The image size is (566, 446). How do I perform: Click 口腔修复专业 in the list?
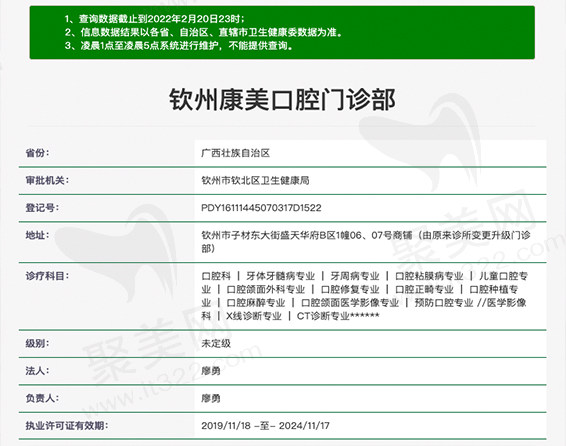pyautogui.click(x=350, y=289)
